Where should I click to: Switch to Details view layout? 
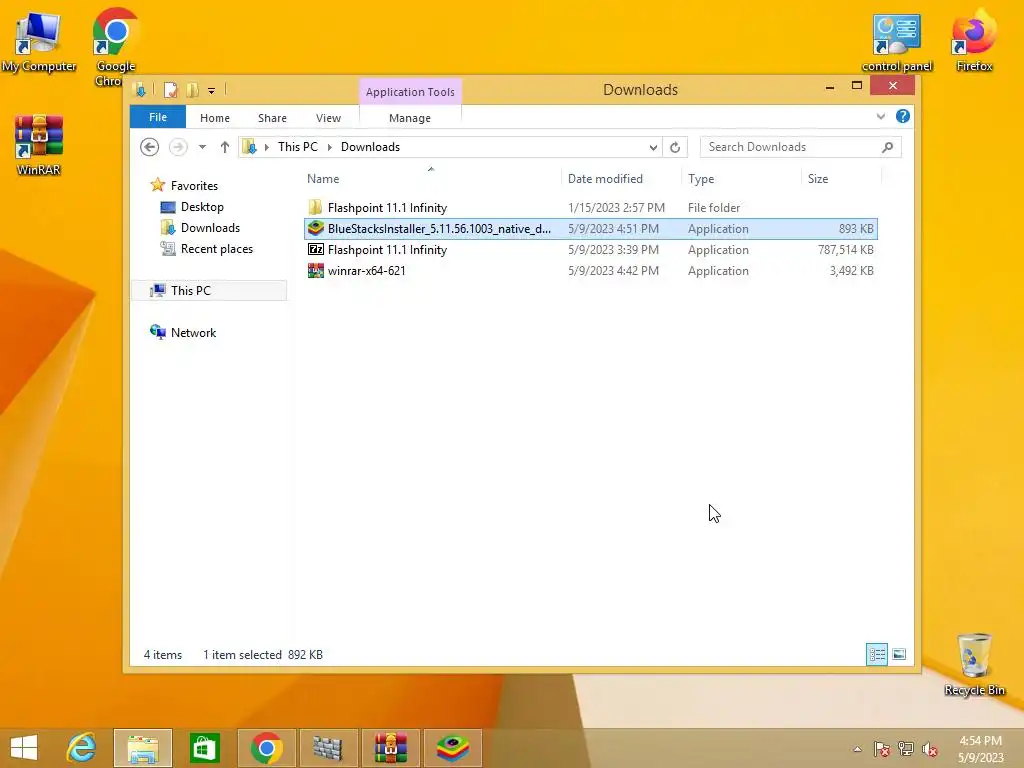876,654
